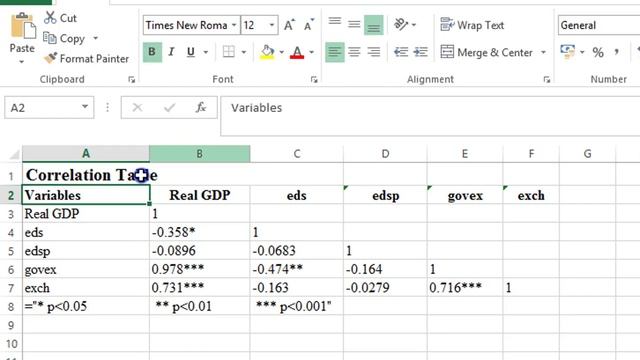Open General number format box
Image resolution: width=640 pixels, height=360 pixels.
pos(598,25)
